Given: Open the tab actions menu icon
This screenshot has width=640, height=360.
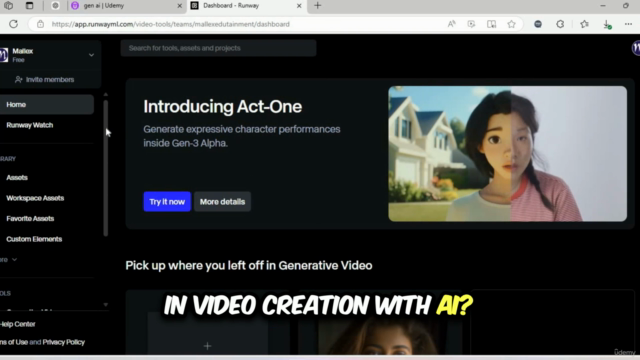Looking at the screenshot, I should point(29,6).
